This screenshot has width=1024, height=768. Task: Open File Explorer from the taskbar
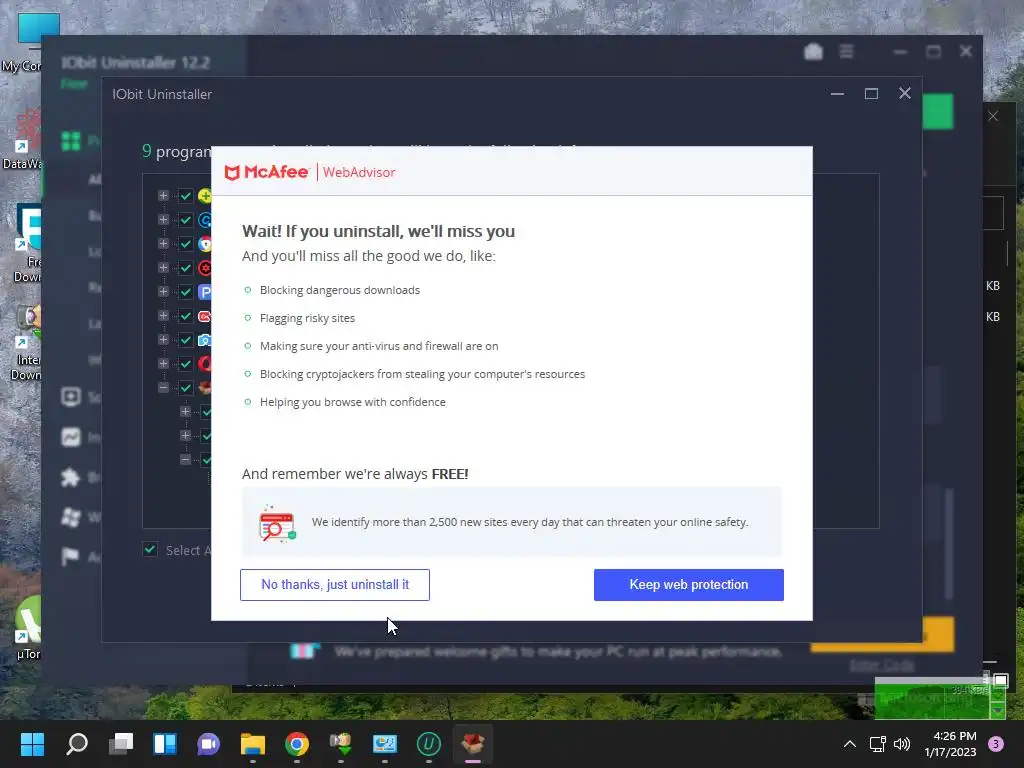tap(253, 743)
